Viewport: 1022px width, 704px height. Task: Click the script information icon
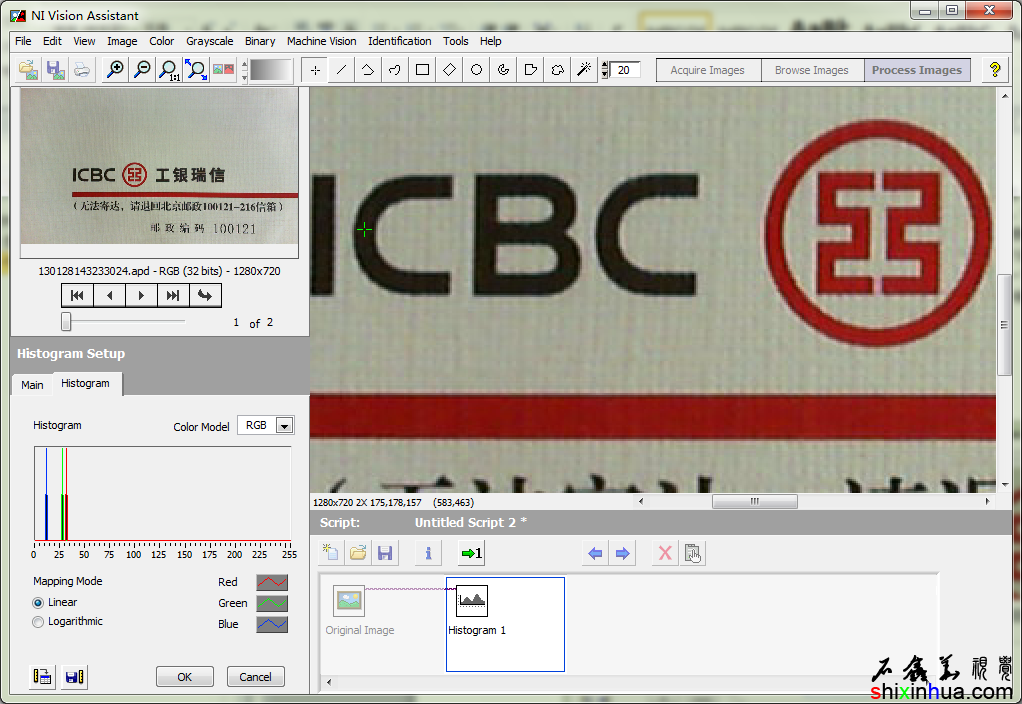pyautogui.click(x=428, y=553)
